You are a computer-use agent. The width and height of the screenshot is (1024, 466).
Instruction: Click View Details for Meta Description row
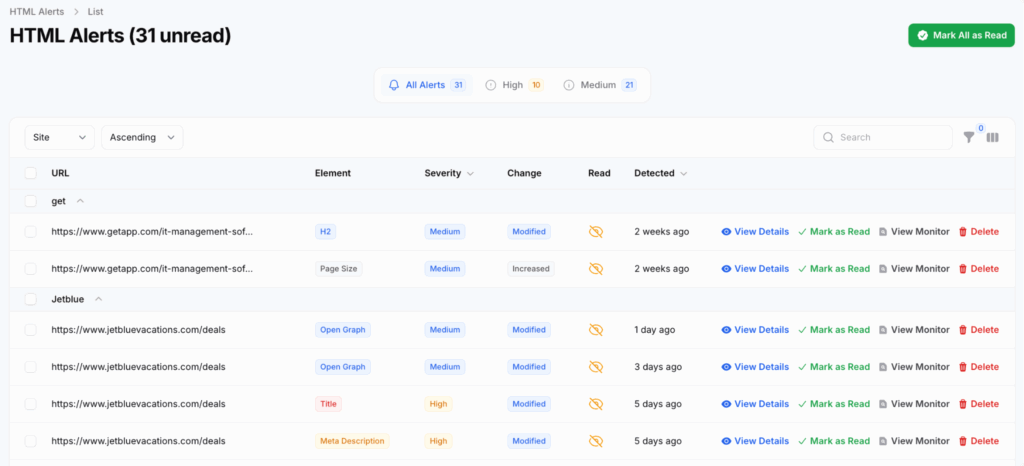[755, 441]
